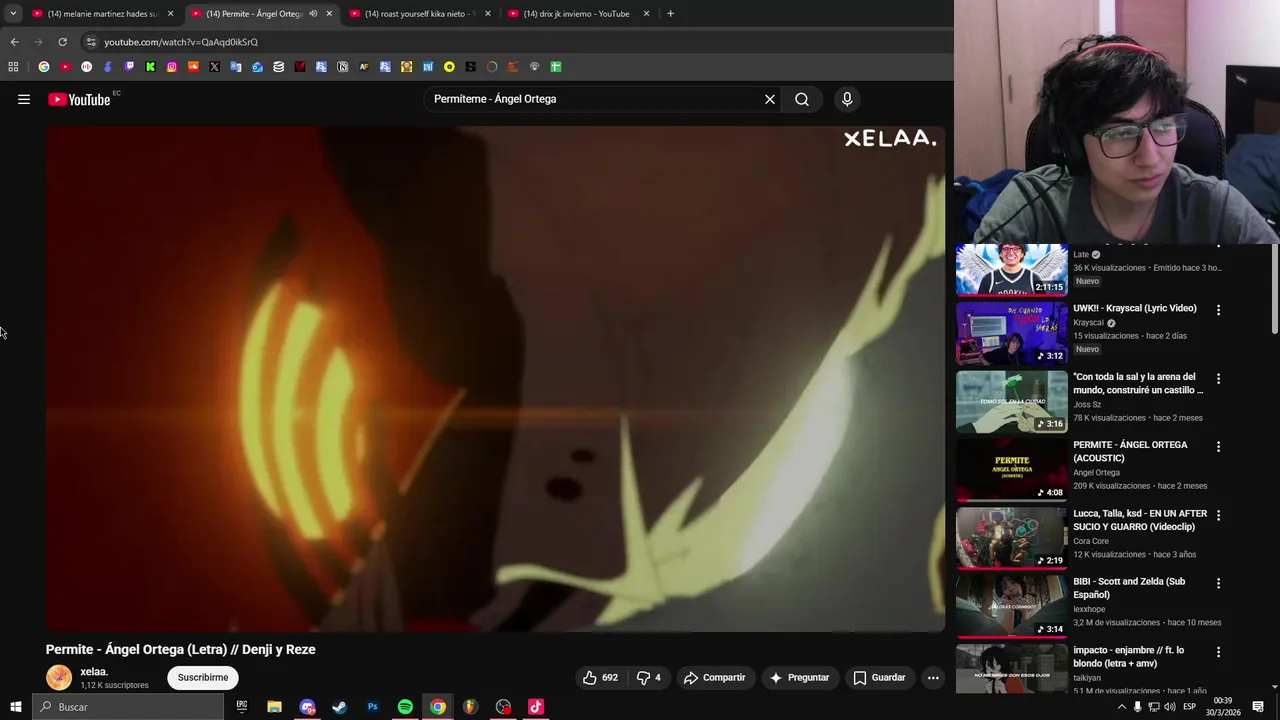Open the Twitch bookmark icon

(129, 67)
